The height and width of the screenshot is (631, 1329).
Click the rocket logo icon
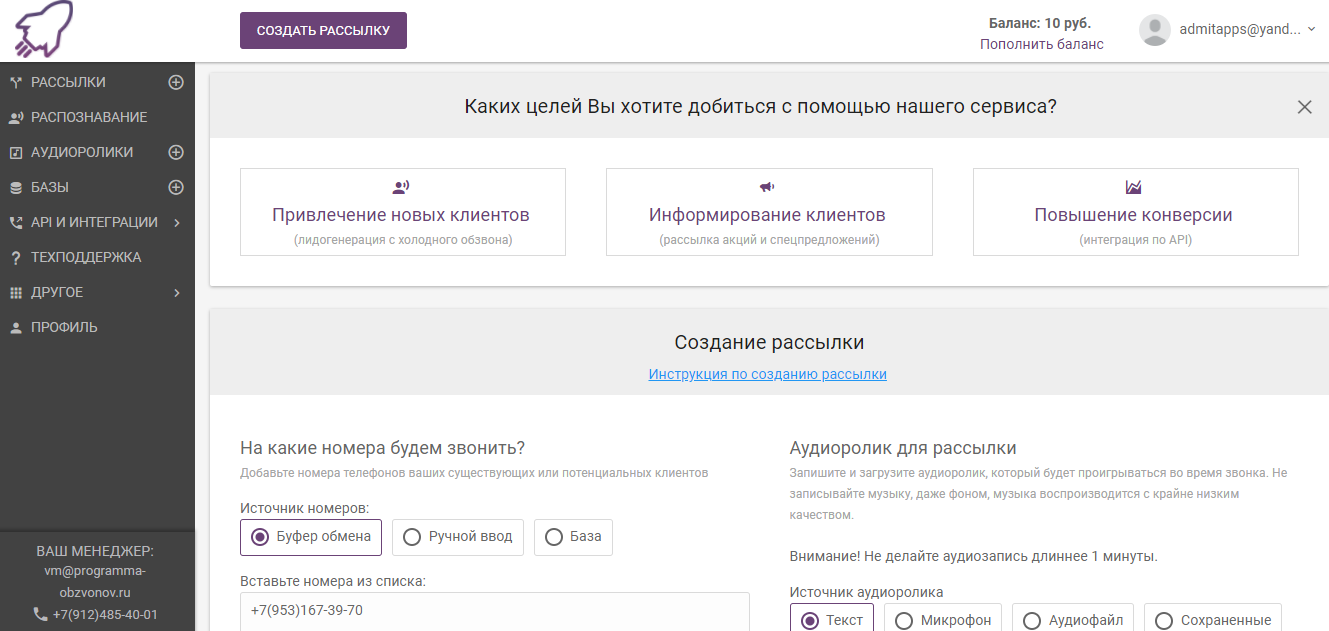[43, 26]
